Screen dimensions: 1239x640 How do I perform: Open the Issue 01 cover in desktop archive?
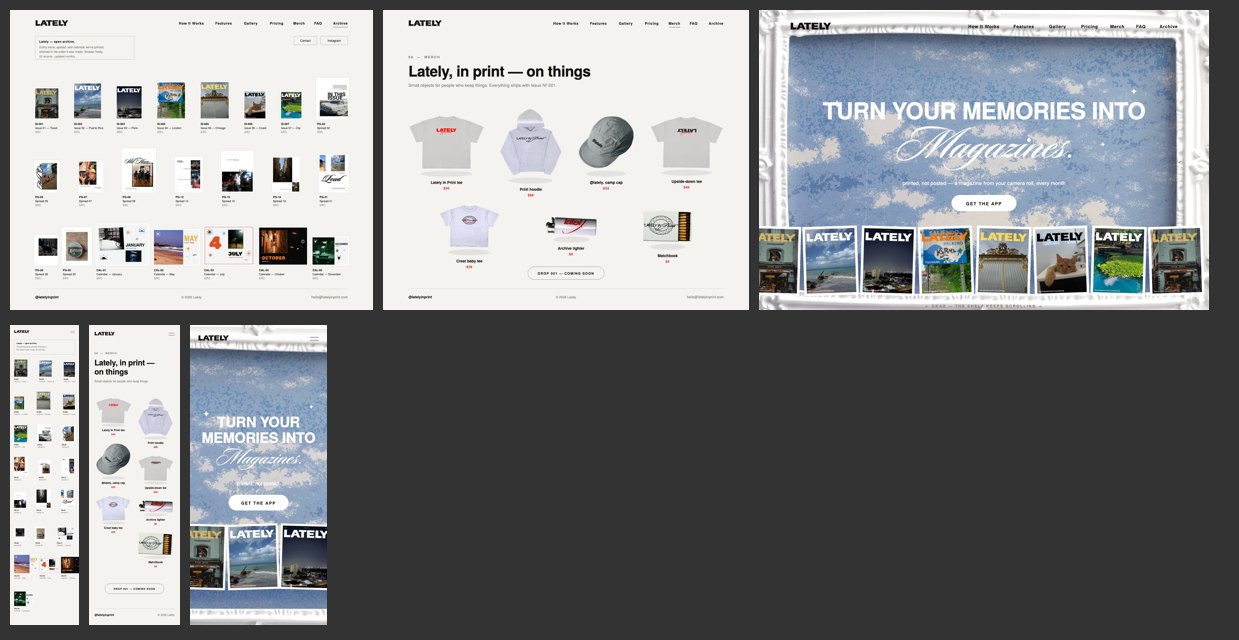[46, 103]
